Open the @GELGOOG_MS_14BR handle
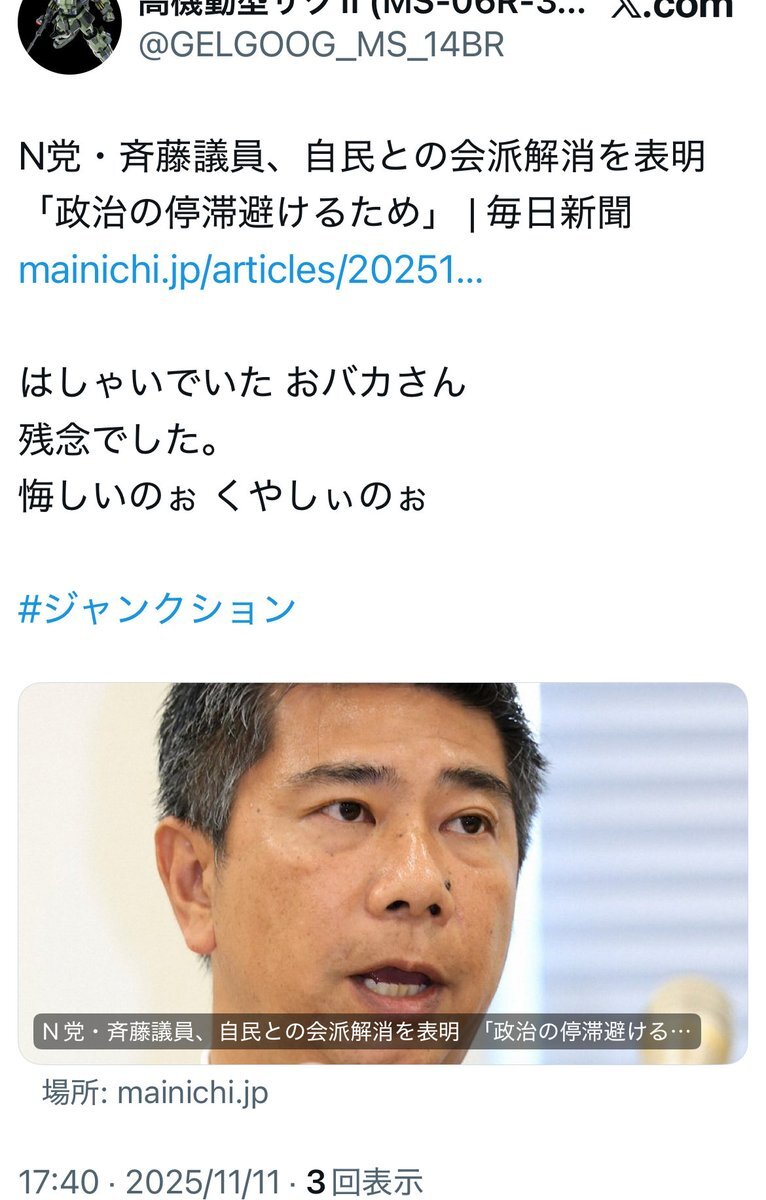This screenshot has height=1200, width=766. [x=320, y=45]
